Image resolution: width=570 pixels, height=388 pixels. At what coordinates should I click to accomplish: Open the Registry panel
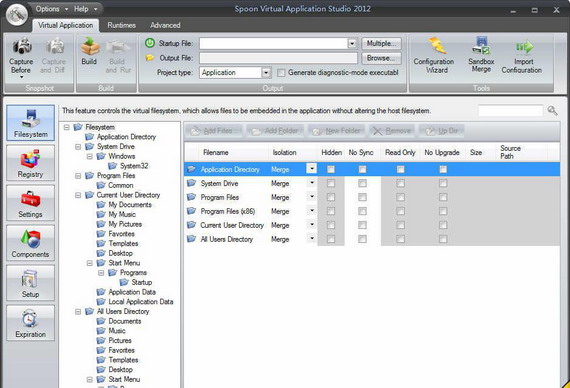[31, 163]
